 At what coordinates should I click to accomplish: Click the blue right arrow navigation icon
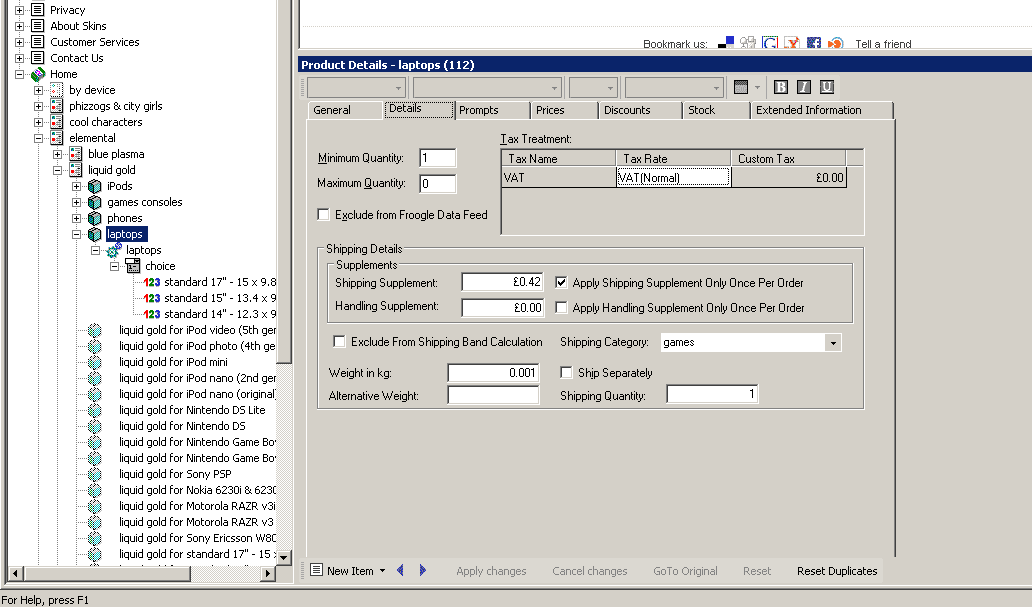[x=423, y=570]
